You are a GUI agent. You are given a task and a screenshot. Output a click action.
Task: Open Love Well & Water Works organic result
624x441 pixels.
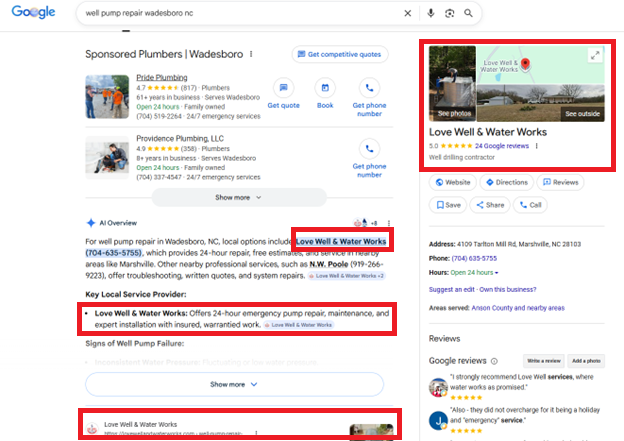click(x=140, y=424)
